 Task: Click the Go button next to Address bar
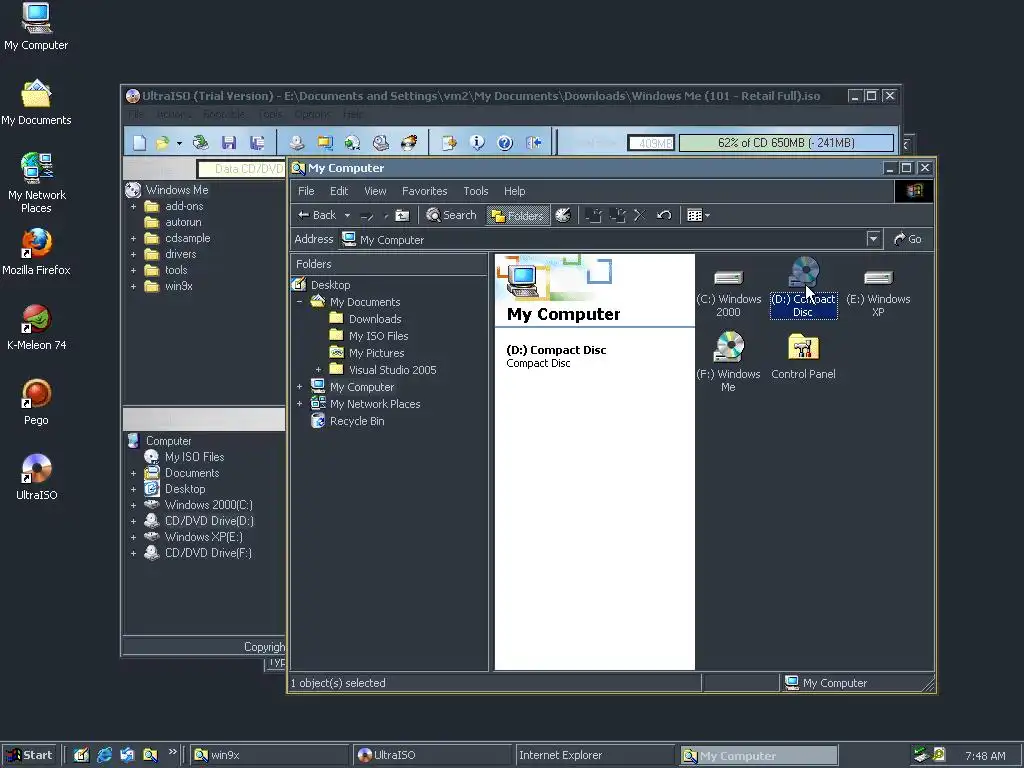[908, 239]
